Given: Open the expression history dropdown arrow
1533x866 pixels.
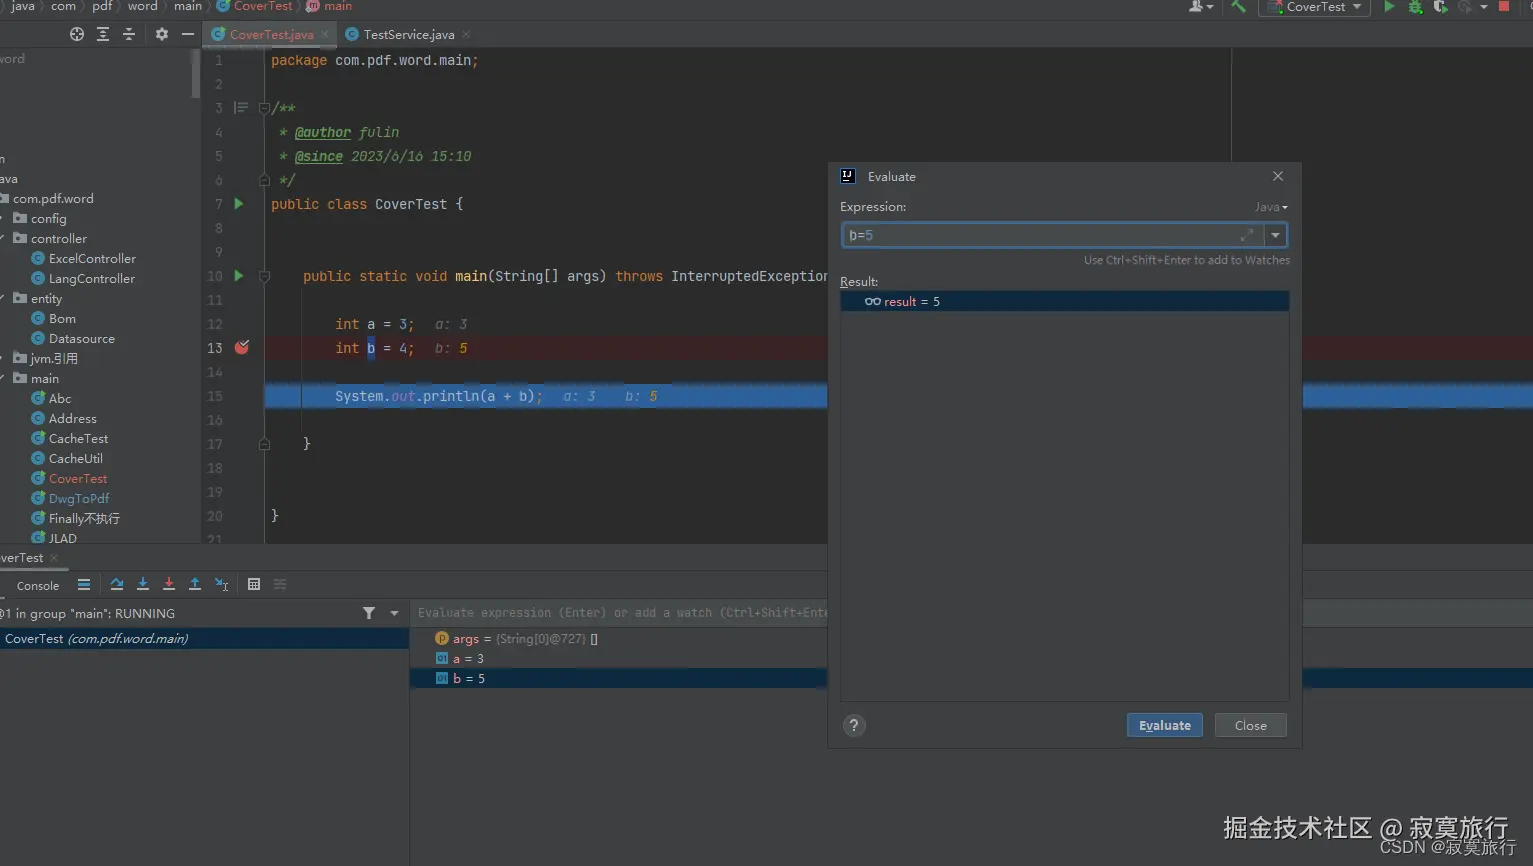Looking at the screenshot, I should (1275, 236).
